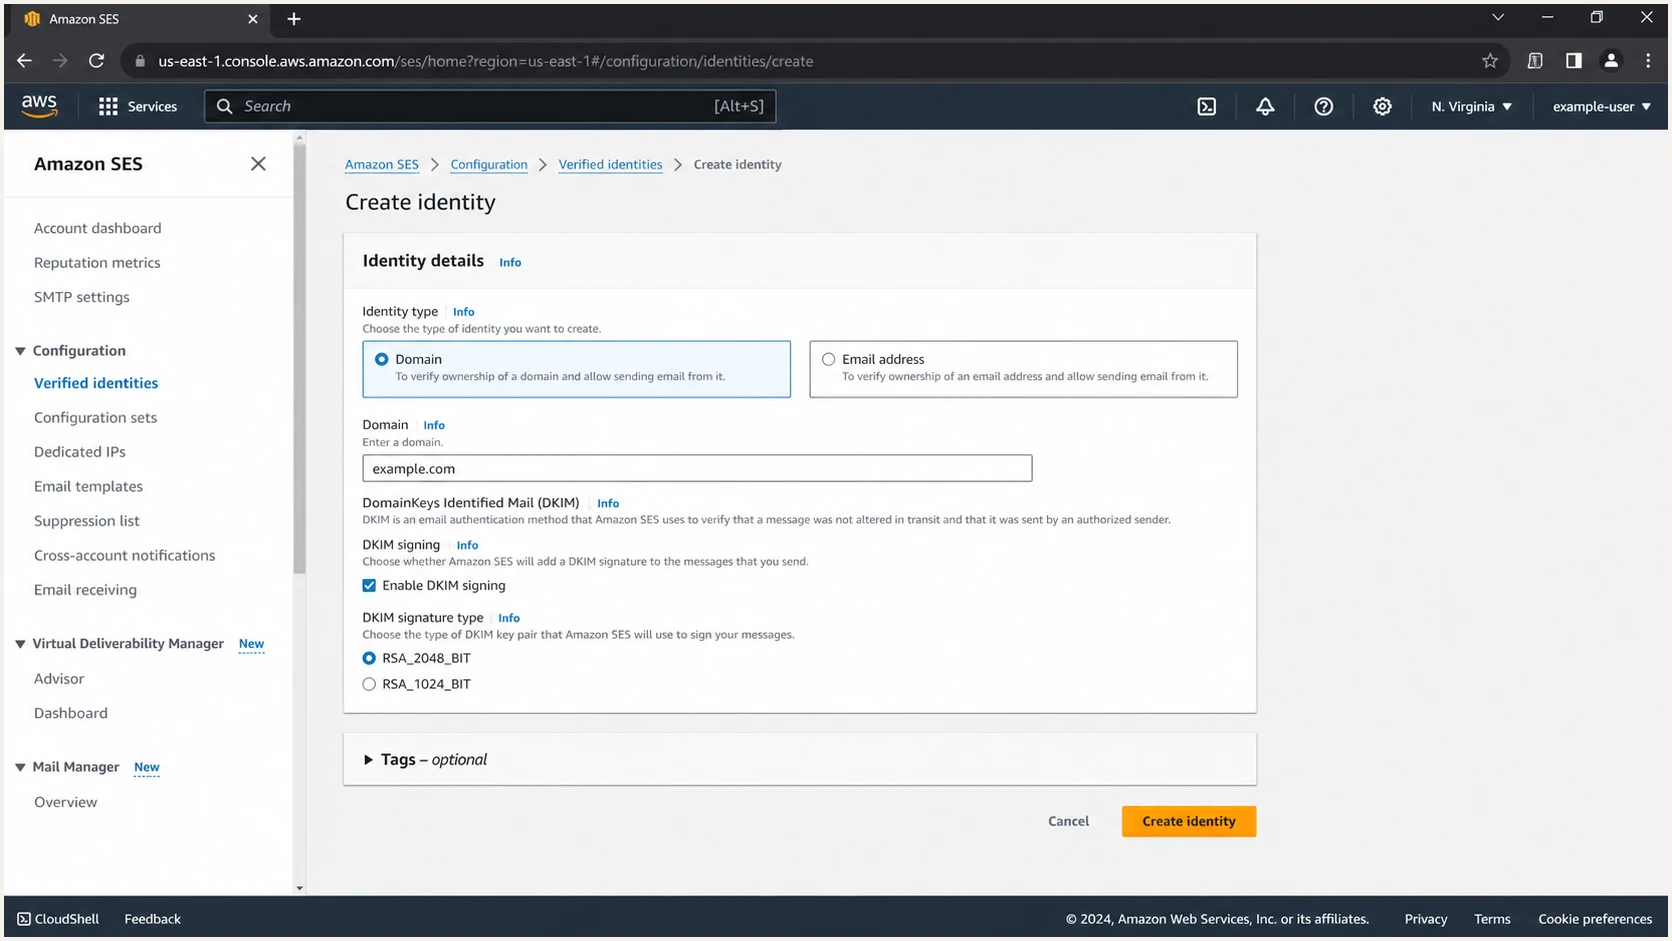Follow the Amazon SES breadcrumb link
1672x941 pixels.
tap(382, 165)
